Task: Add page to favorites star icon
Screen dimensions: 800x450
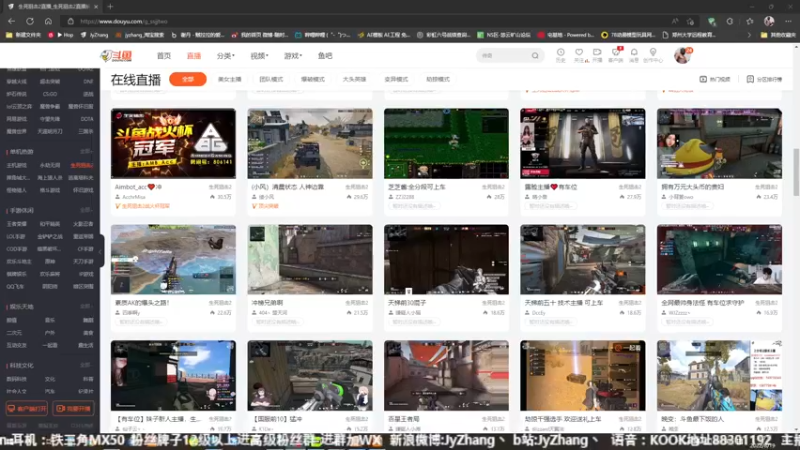Action: (690, 21)
